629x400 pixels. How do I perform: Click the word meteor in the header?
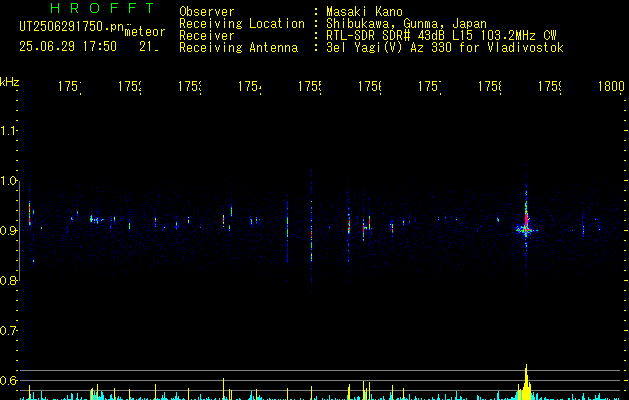pyautogui.click(x=145, y=32)
